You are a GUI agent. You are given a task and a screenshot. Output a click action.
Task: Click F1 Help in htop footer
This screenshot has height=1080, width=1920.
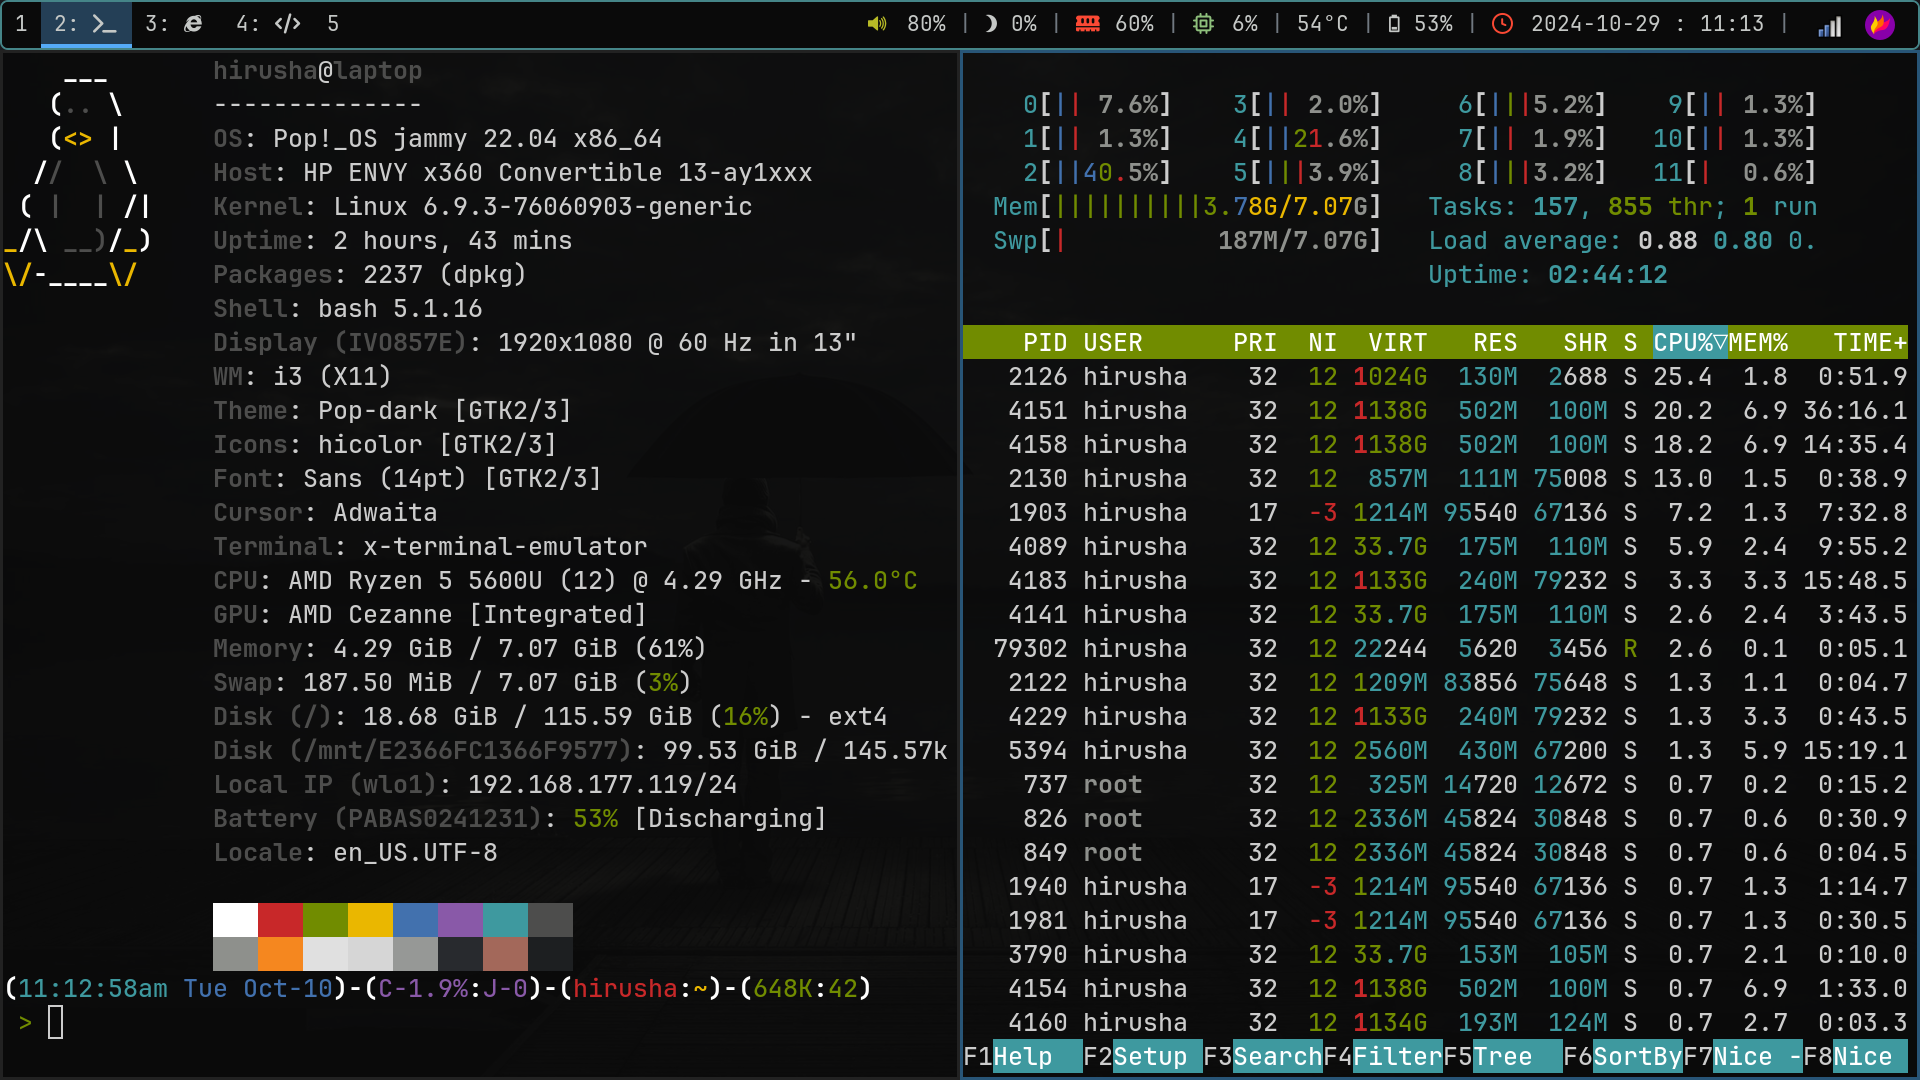coord(1022,1057)
